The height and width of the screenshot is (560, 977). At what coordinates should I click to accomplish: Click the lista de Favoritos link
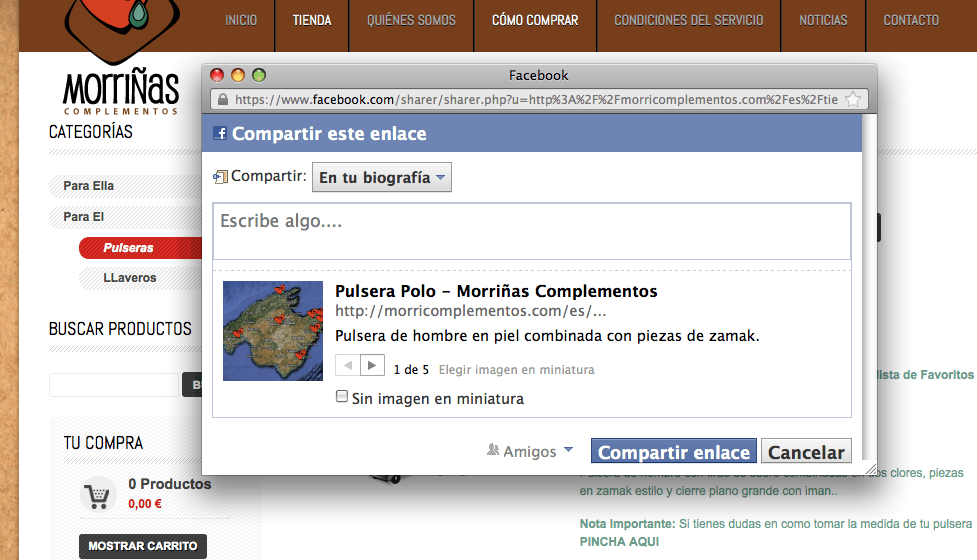pos(925,374)
